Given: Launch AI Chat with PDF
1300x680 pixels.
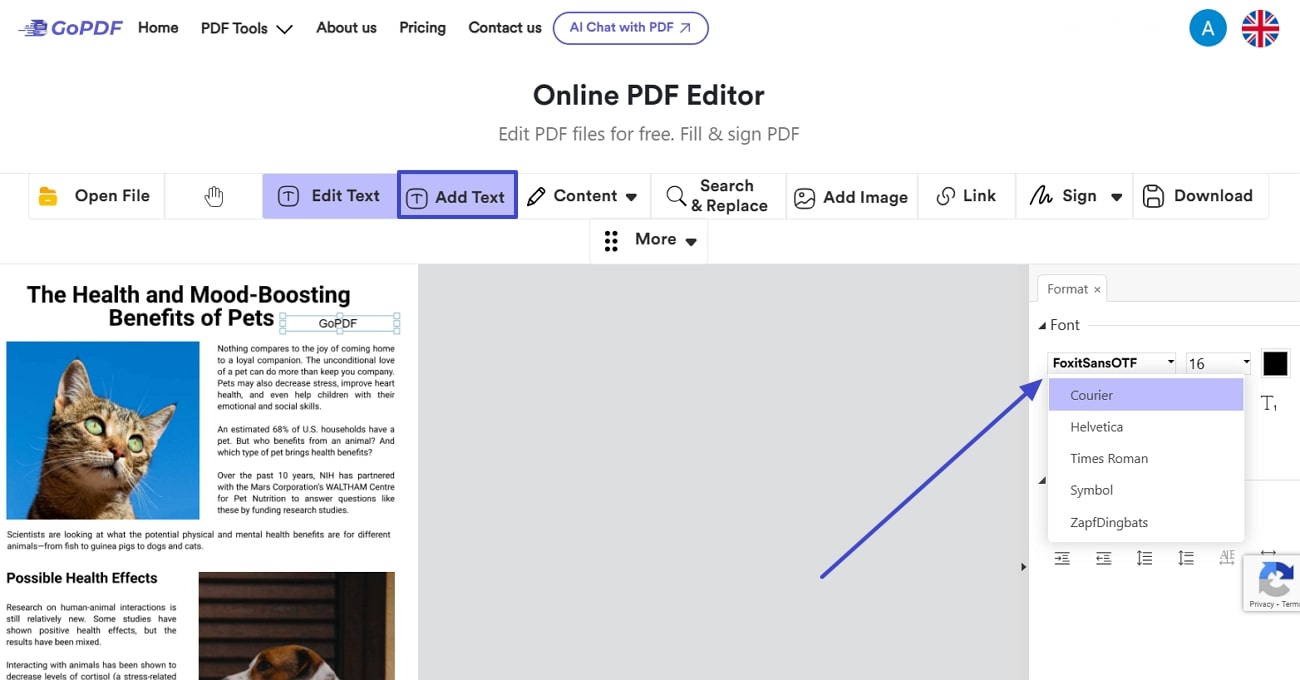Looking at the screenshot, I should point(631,28).
